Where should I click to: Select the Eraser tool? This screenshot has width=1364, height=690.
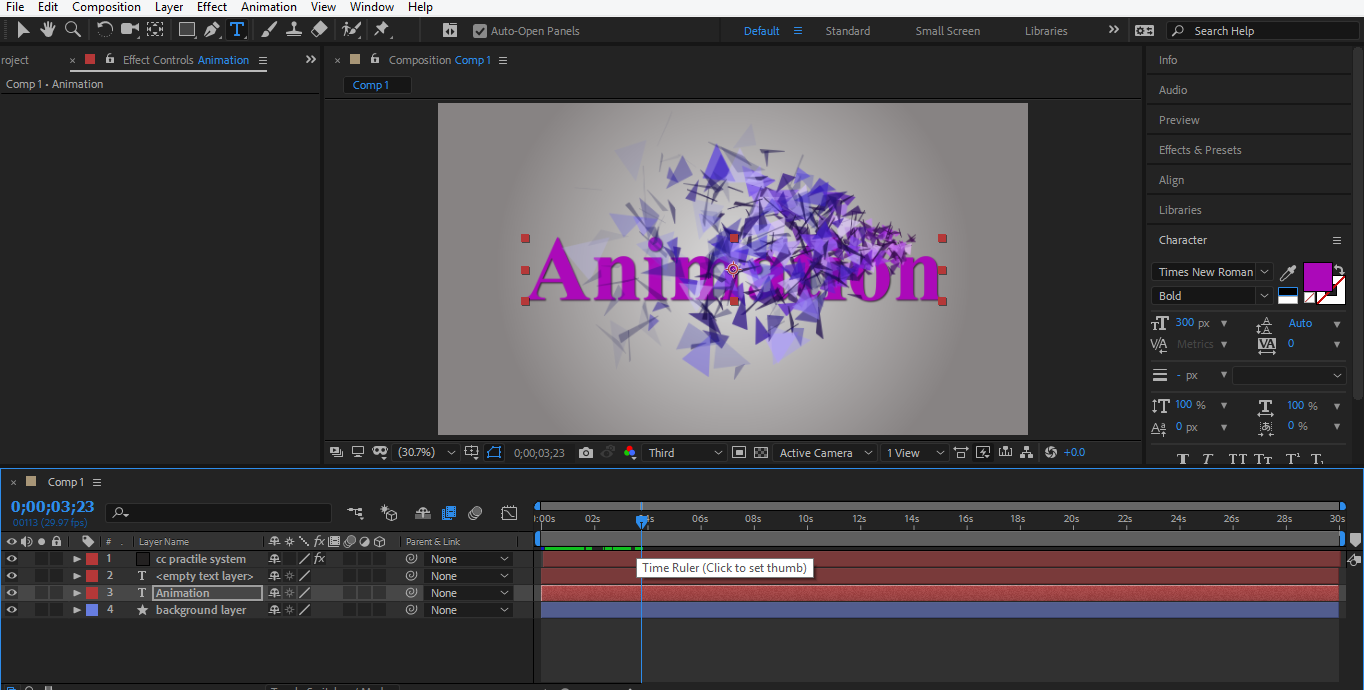coord(319,30)
